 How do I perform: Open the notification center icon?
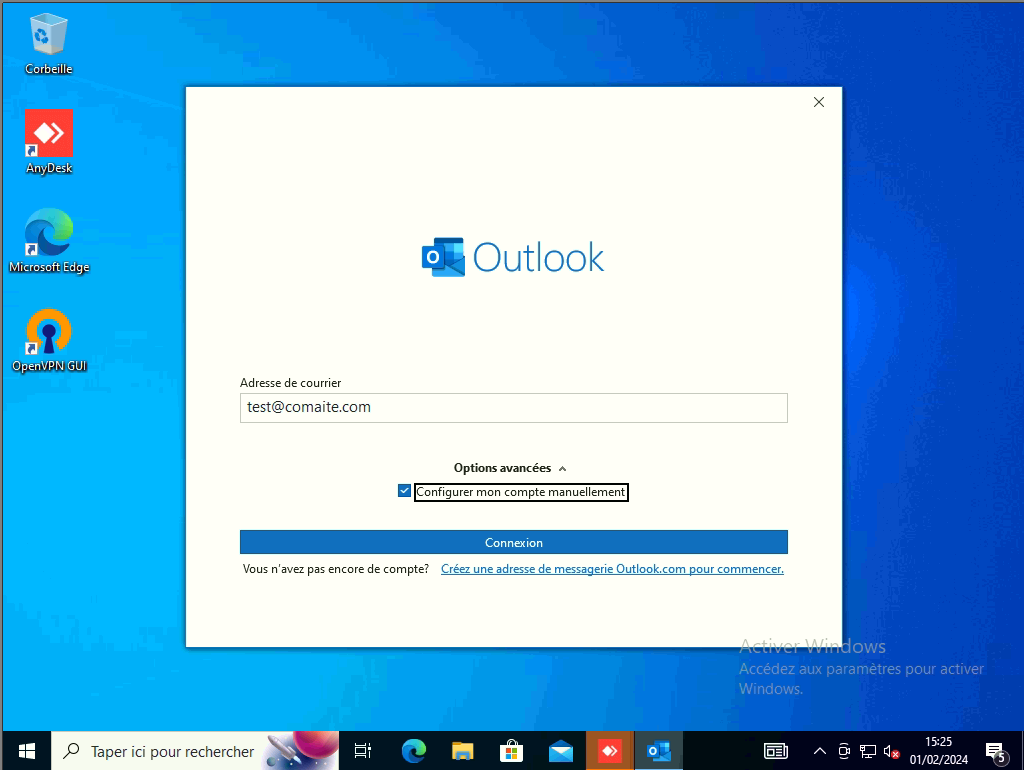[997, 752]
